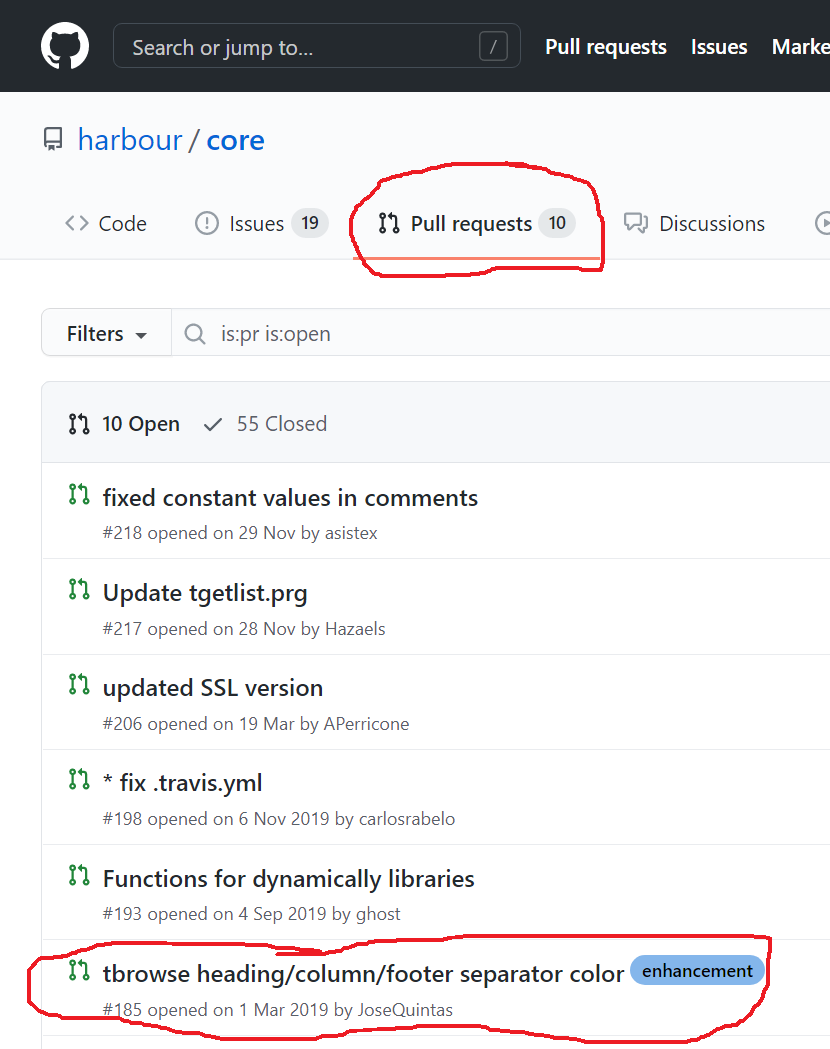Click the slash shortcut icon in search
Screen dimensions: 830x1049
[x=493, y=47]
